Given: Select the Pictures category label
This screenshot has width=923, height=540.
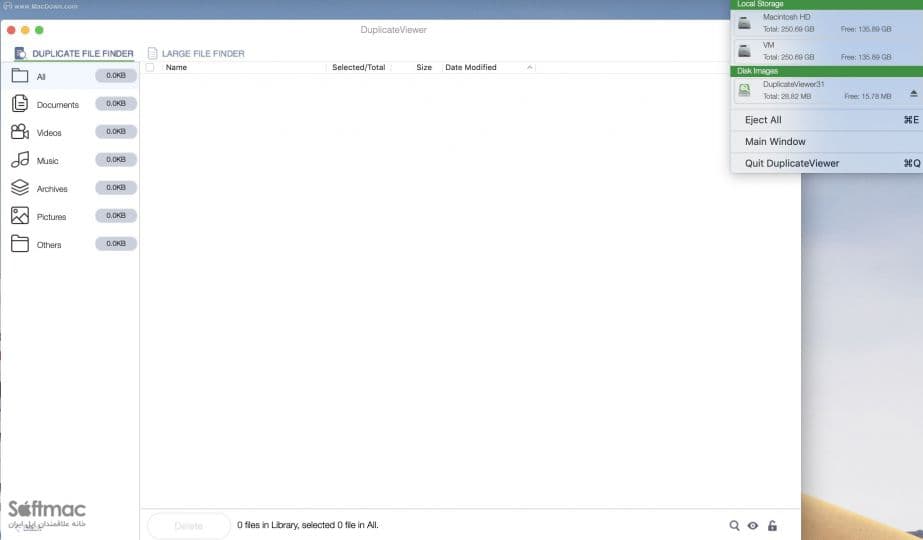Looking at the screenshot, I should tap(51, 217).
